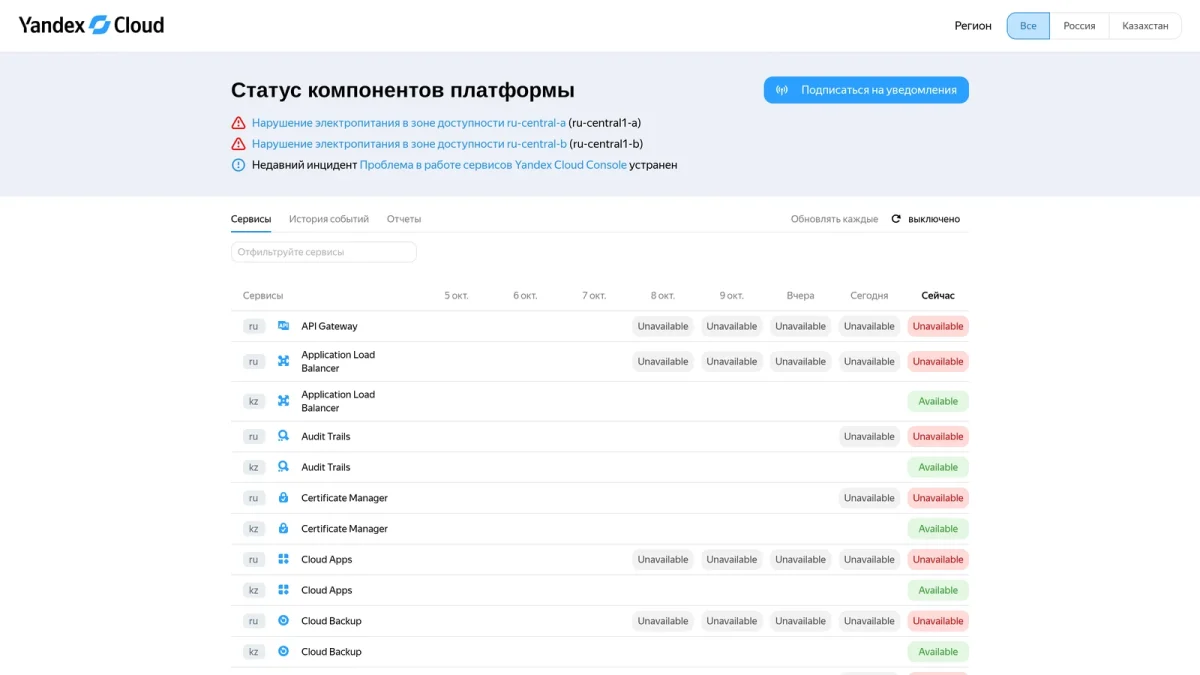Click kz Certificate Manager Available badge
The width and height of the screenshot is (1200, 675).
point(938,528)
